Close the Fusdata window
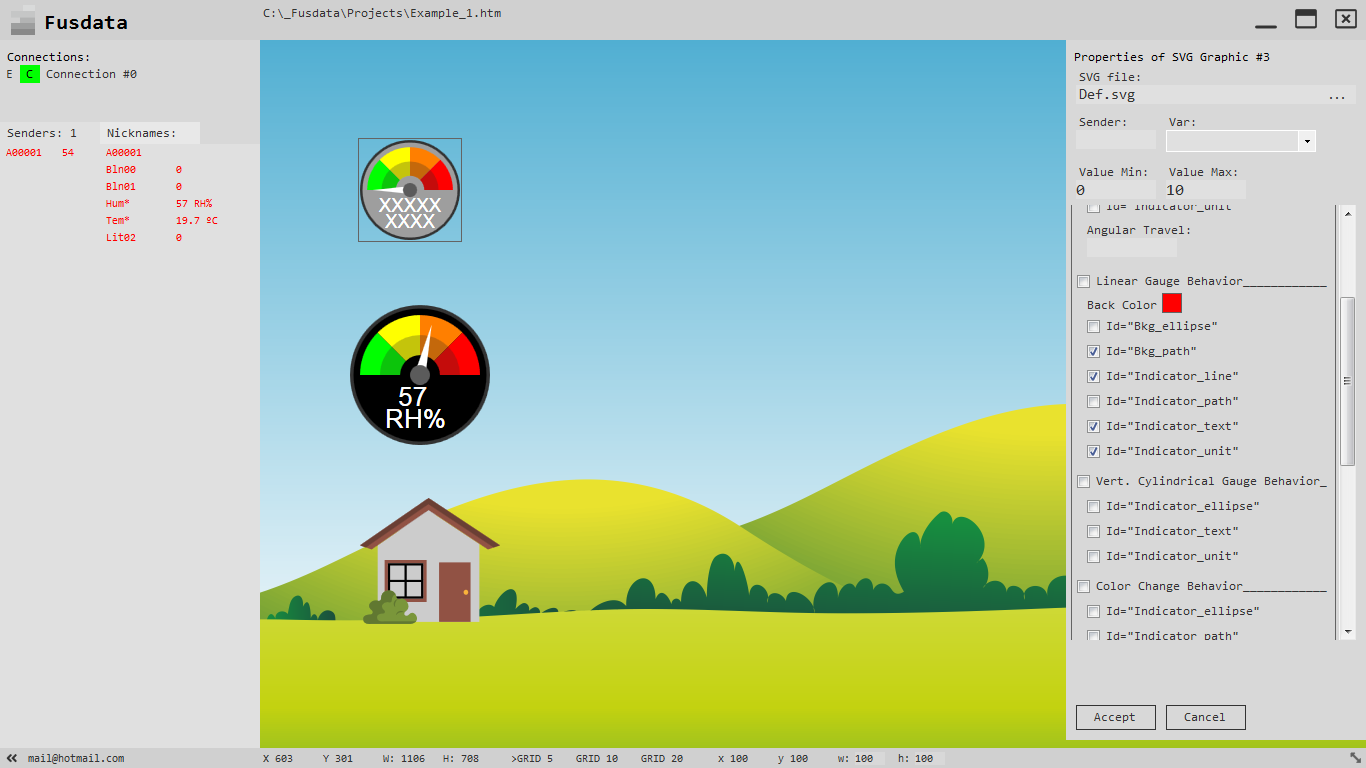This screenshot has width=1366, height=768. 1346,19
